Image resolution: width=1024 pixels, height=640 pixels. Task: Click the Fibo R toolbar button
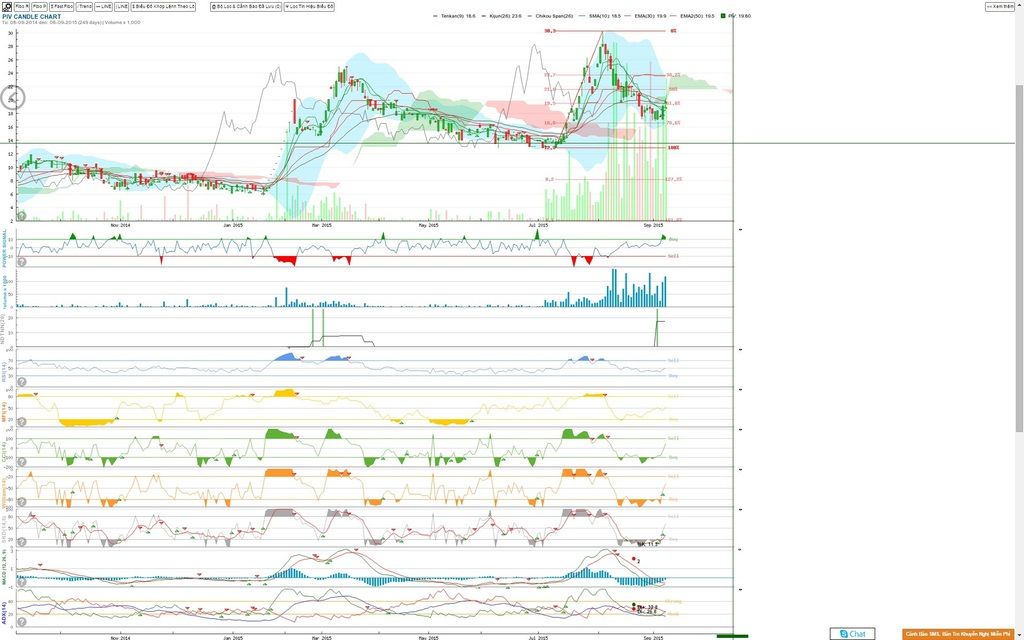tap(22, 6)
